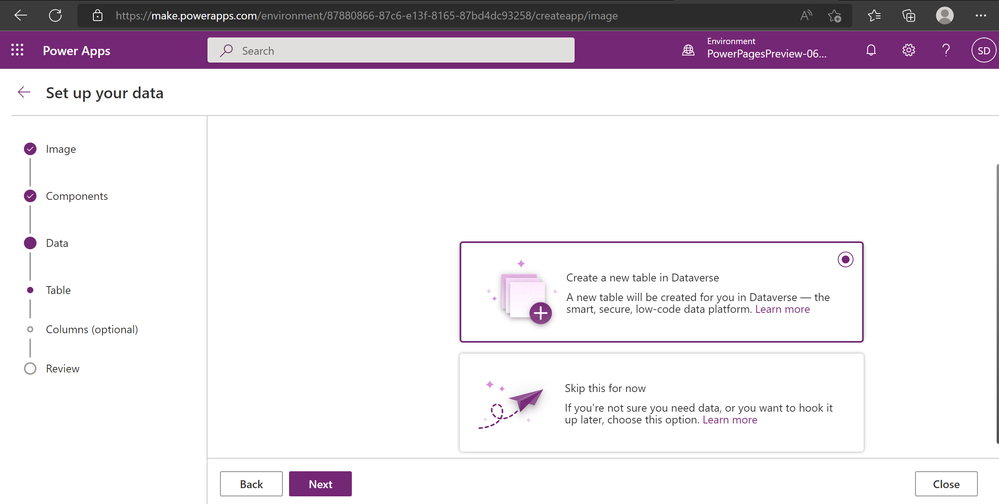Click the Power Apps title
The height and width of the screenshot is (504, 999).
pyautogui.click(x=76, y=51)
